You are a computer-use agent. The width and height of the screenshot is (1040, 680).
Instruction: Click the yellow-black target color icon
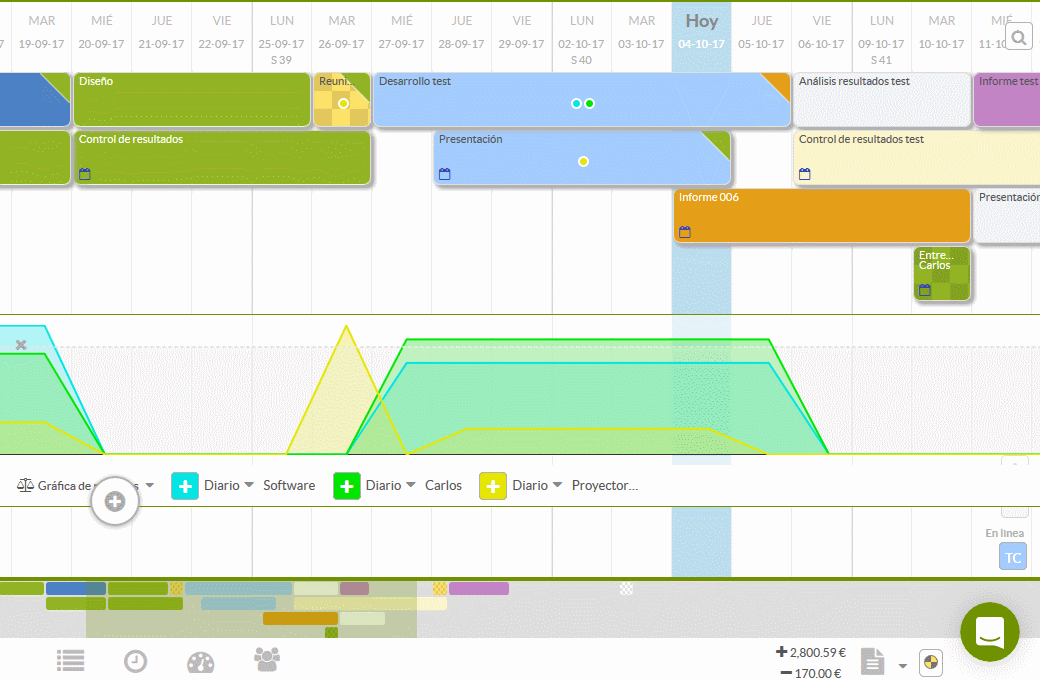click(x=930, y=662)
